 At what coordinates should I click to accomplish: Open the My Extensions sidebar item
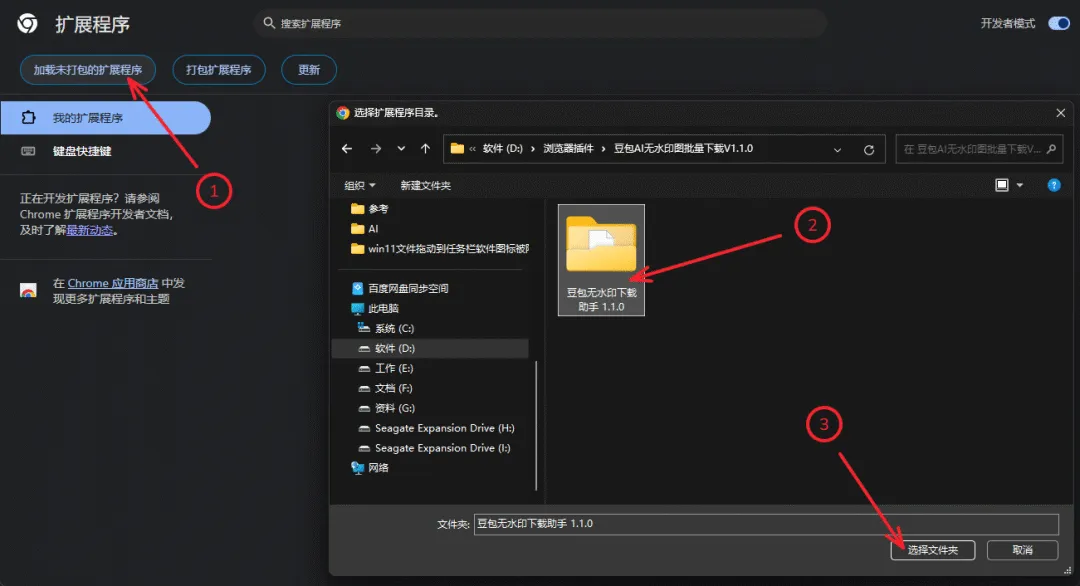click(105, 118)
